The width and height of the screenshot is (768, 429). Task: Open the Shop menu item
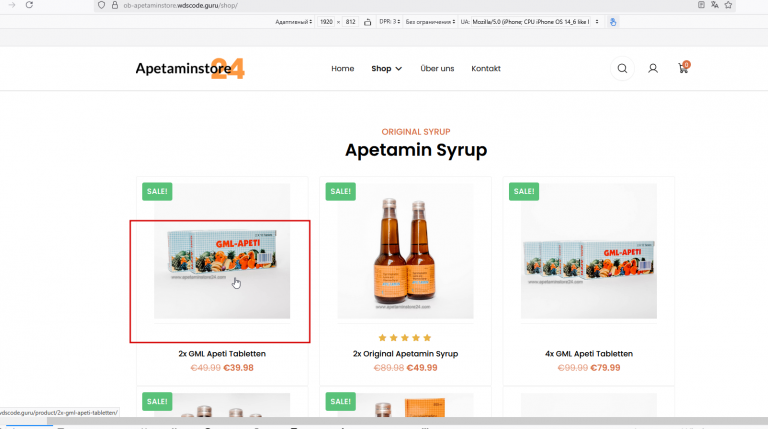click(x=381, y=69)
